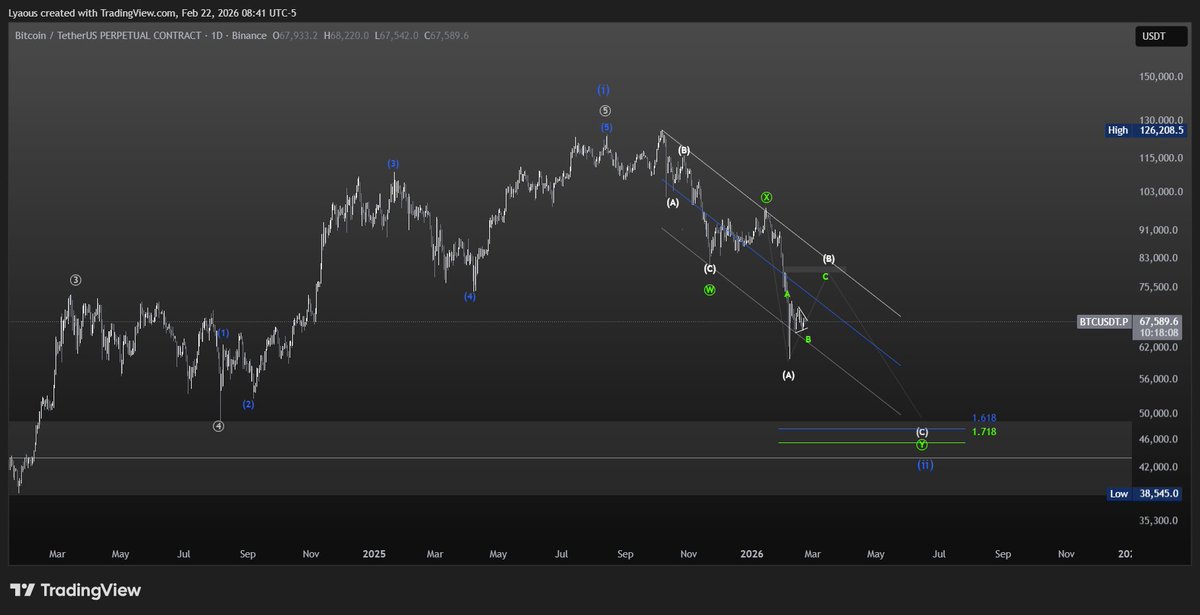Click the open value O67,933.2
The width and height of the screenshot is (1200, 615).
pyautogui.click(x=295, y=35)
